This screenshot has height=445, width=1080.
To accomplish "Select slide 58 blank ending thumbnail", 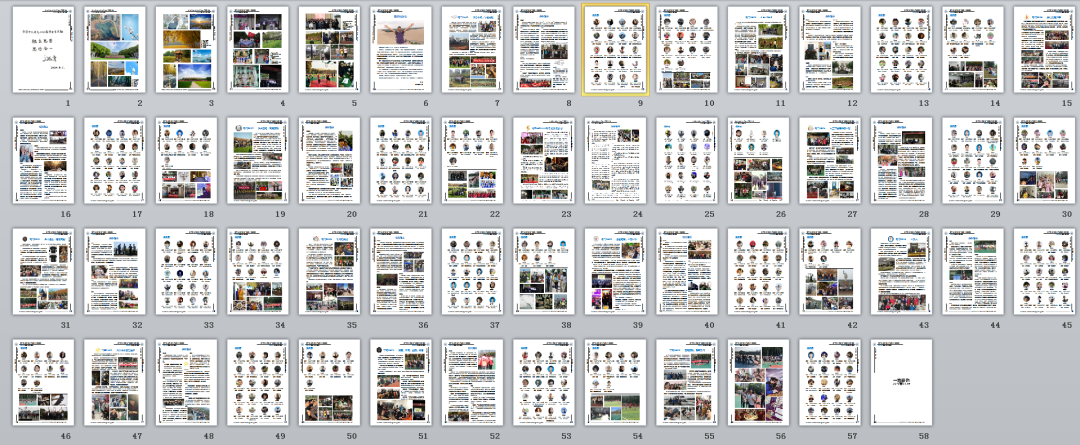I will point(902,382).
